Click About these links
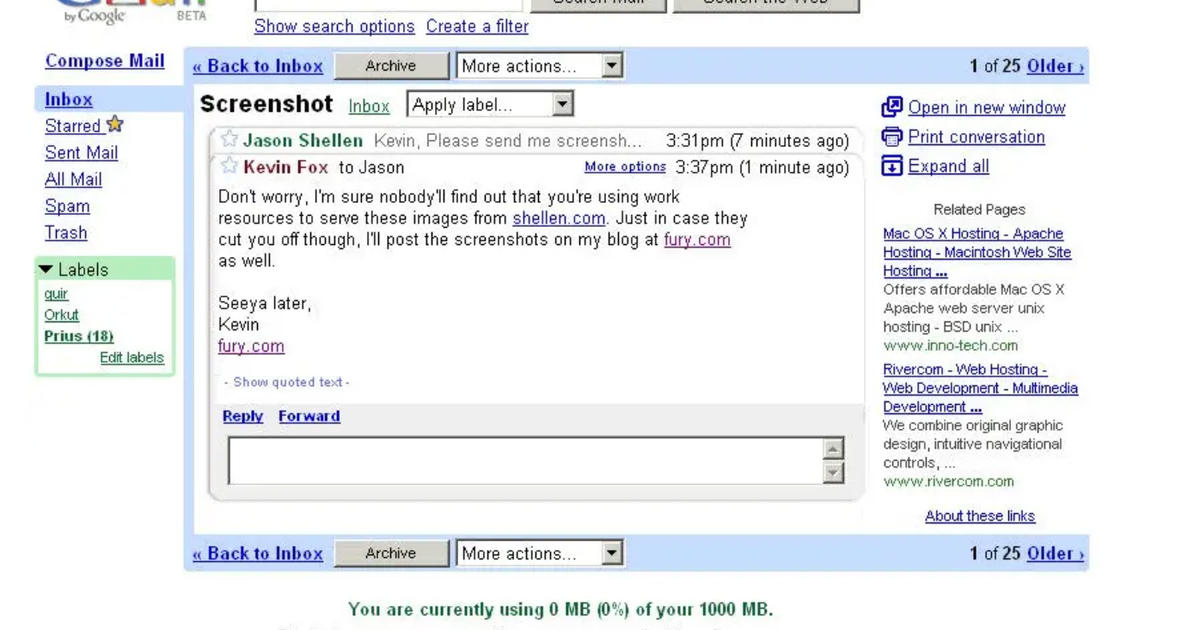The height and width of the screenshot is (630, 1200). coord(980,516)
